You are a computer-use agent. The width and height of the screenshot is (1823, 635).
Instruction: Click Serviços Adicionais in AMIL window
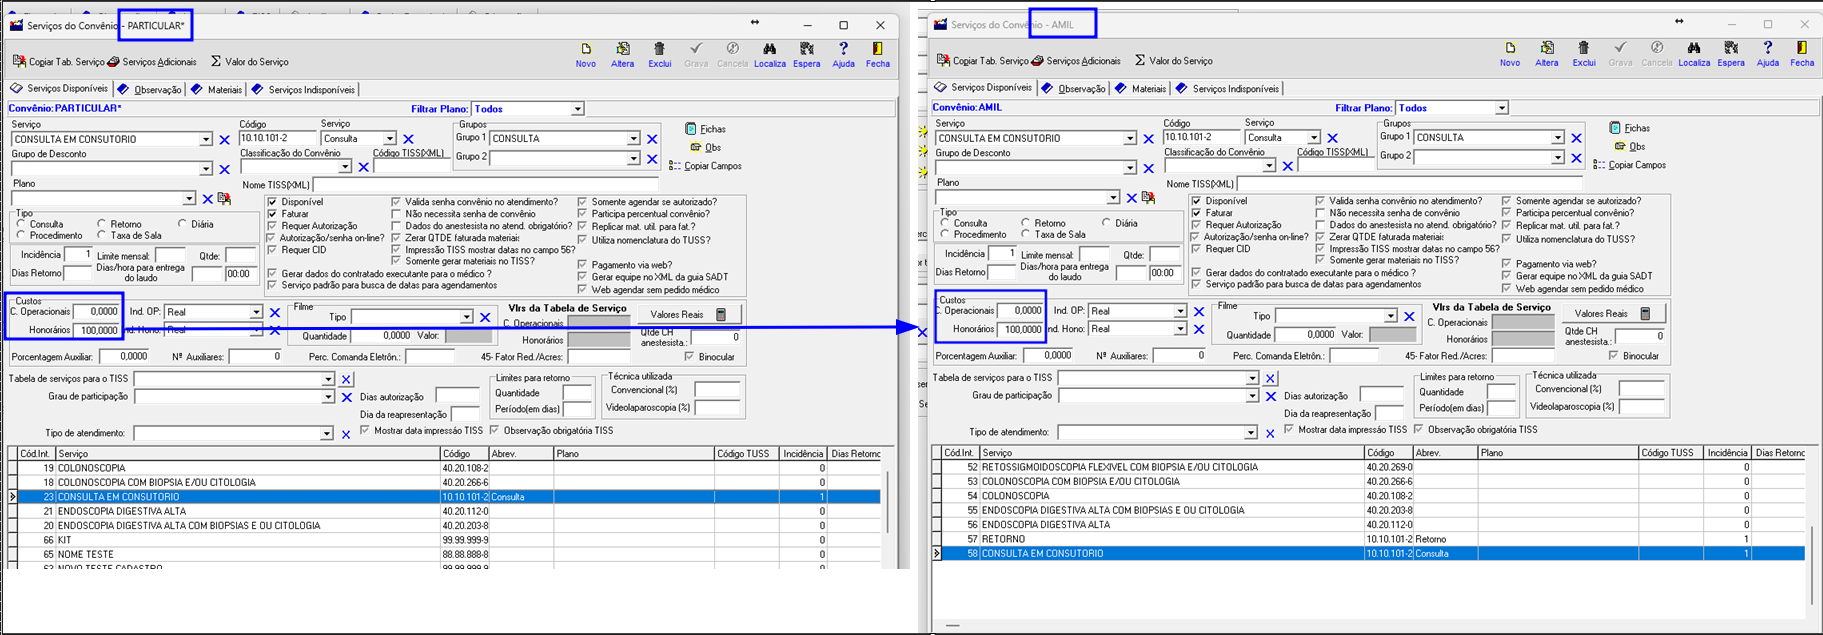pos(1076,61)
